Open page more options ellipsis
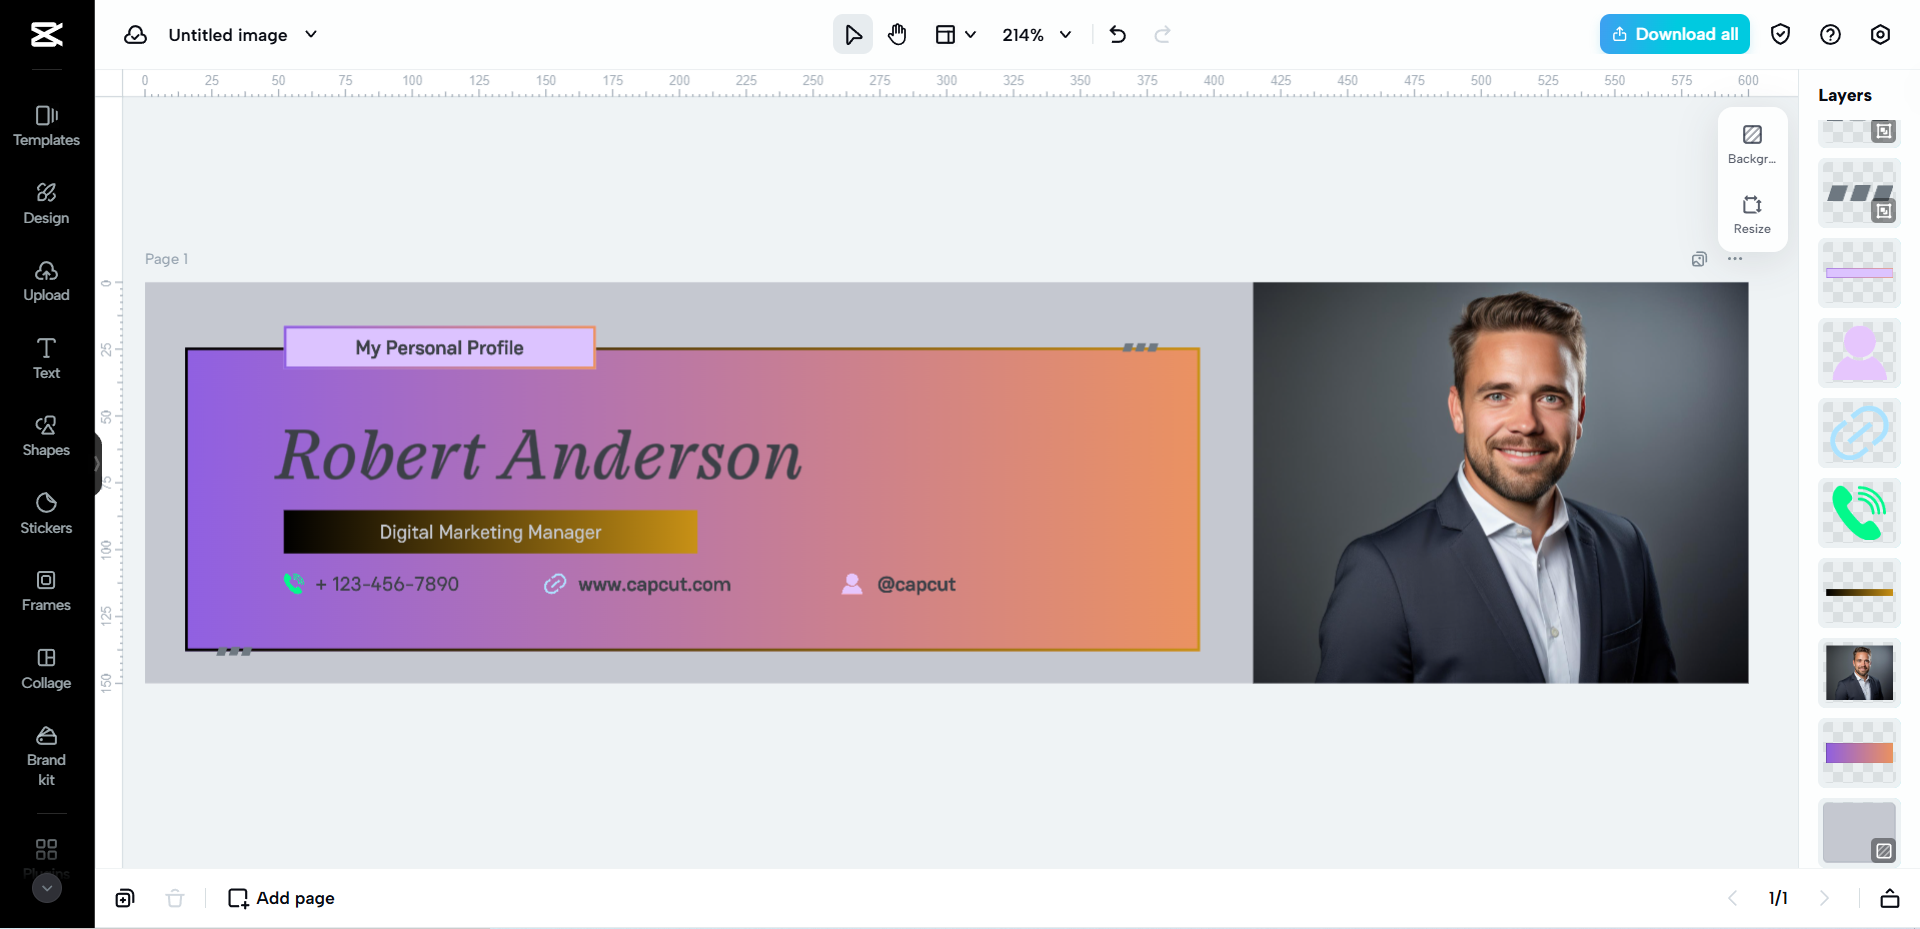Viewport: 1920px width, 929px height. click(1735, 259)
